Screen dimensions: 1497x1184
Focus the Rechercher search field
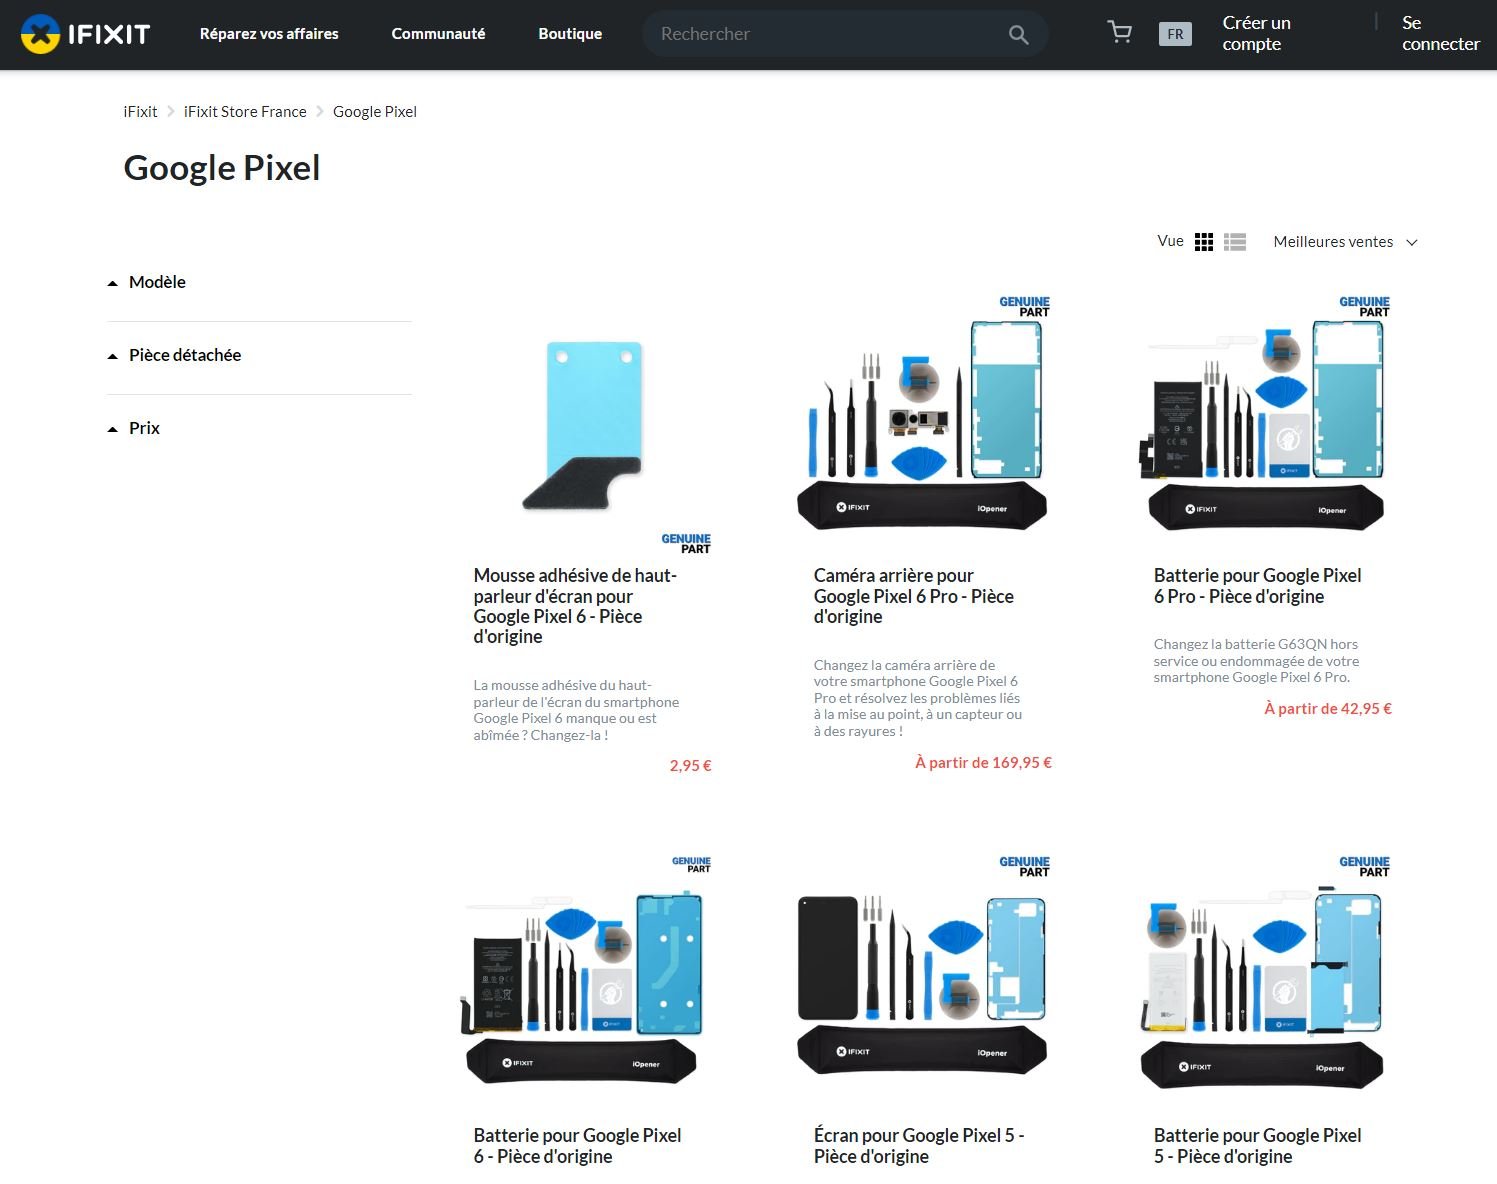825,34
